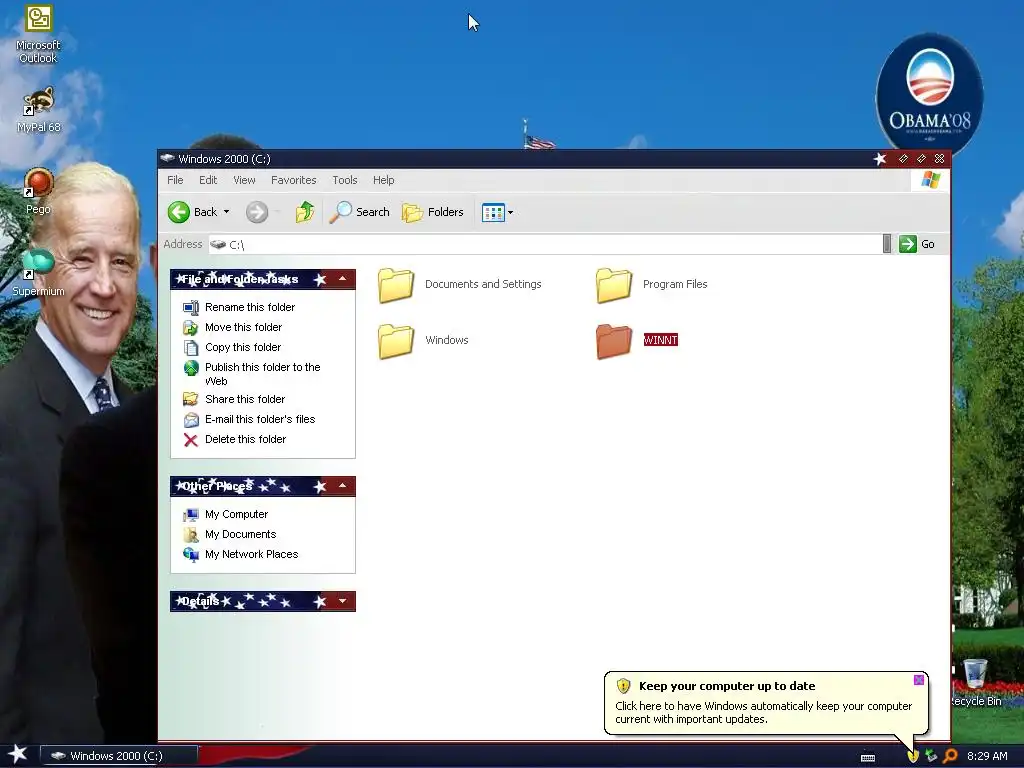Click the Windows flag logo in the menu bar

[931, 180]
